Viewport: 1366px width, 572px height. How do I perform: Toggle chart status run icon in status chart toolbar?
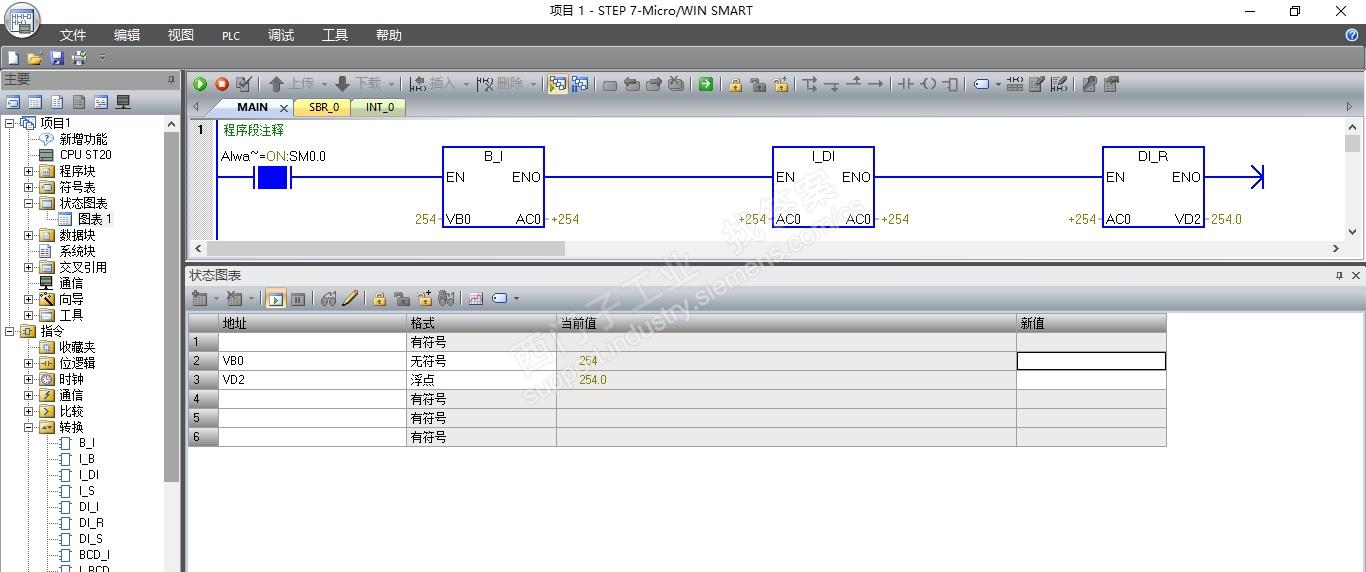tap(276, 298)
